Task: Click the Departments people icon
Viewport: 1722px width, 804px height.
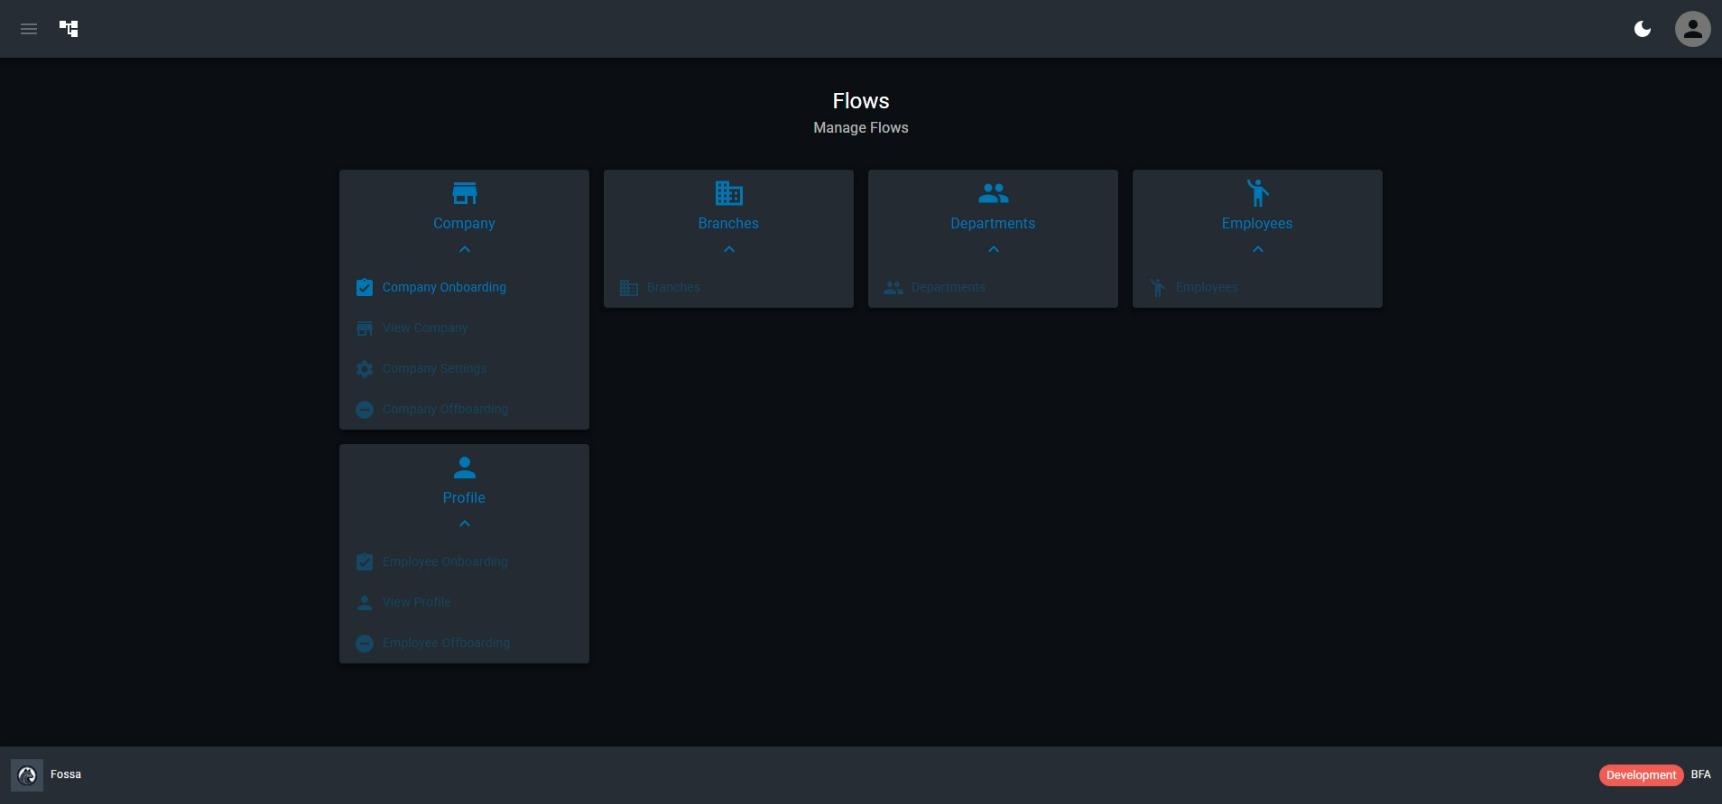Action: point(993,193)
